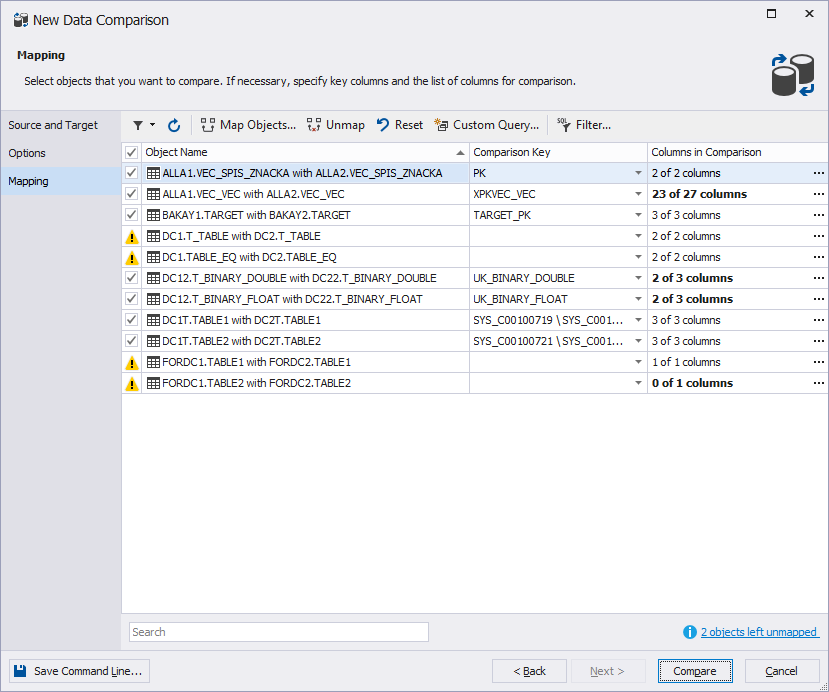829x692 pixels.
Task: Switch to the Options page
Action: point(28,153)
